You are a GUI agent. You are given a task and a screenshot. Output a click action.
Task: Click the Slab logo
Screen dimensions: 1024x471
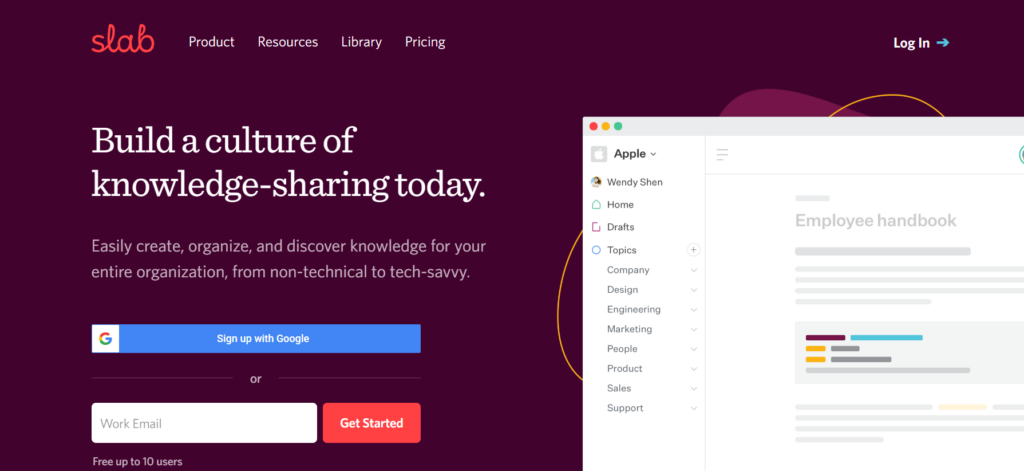tap(123, 41)
